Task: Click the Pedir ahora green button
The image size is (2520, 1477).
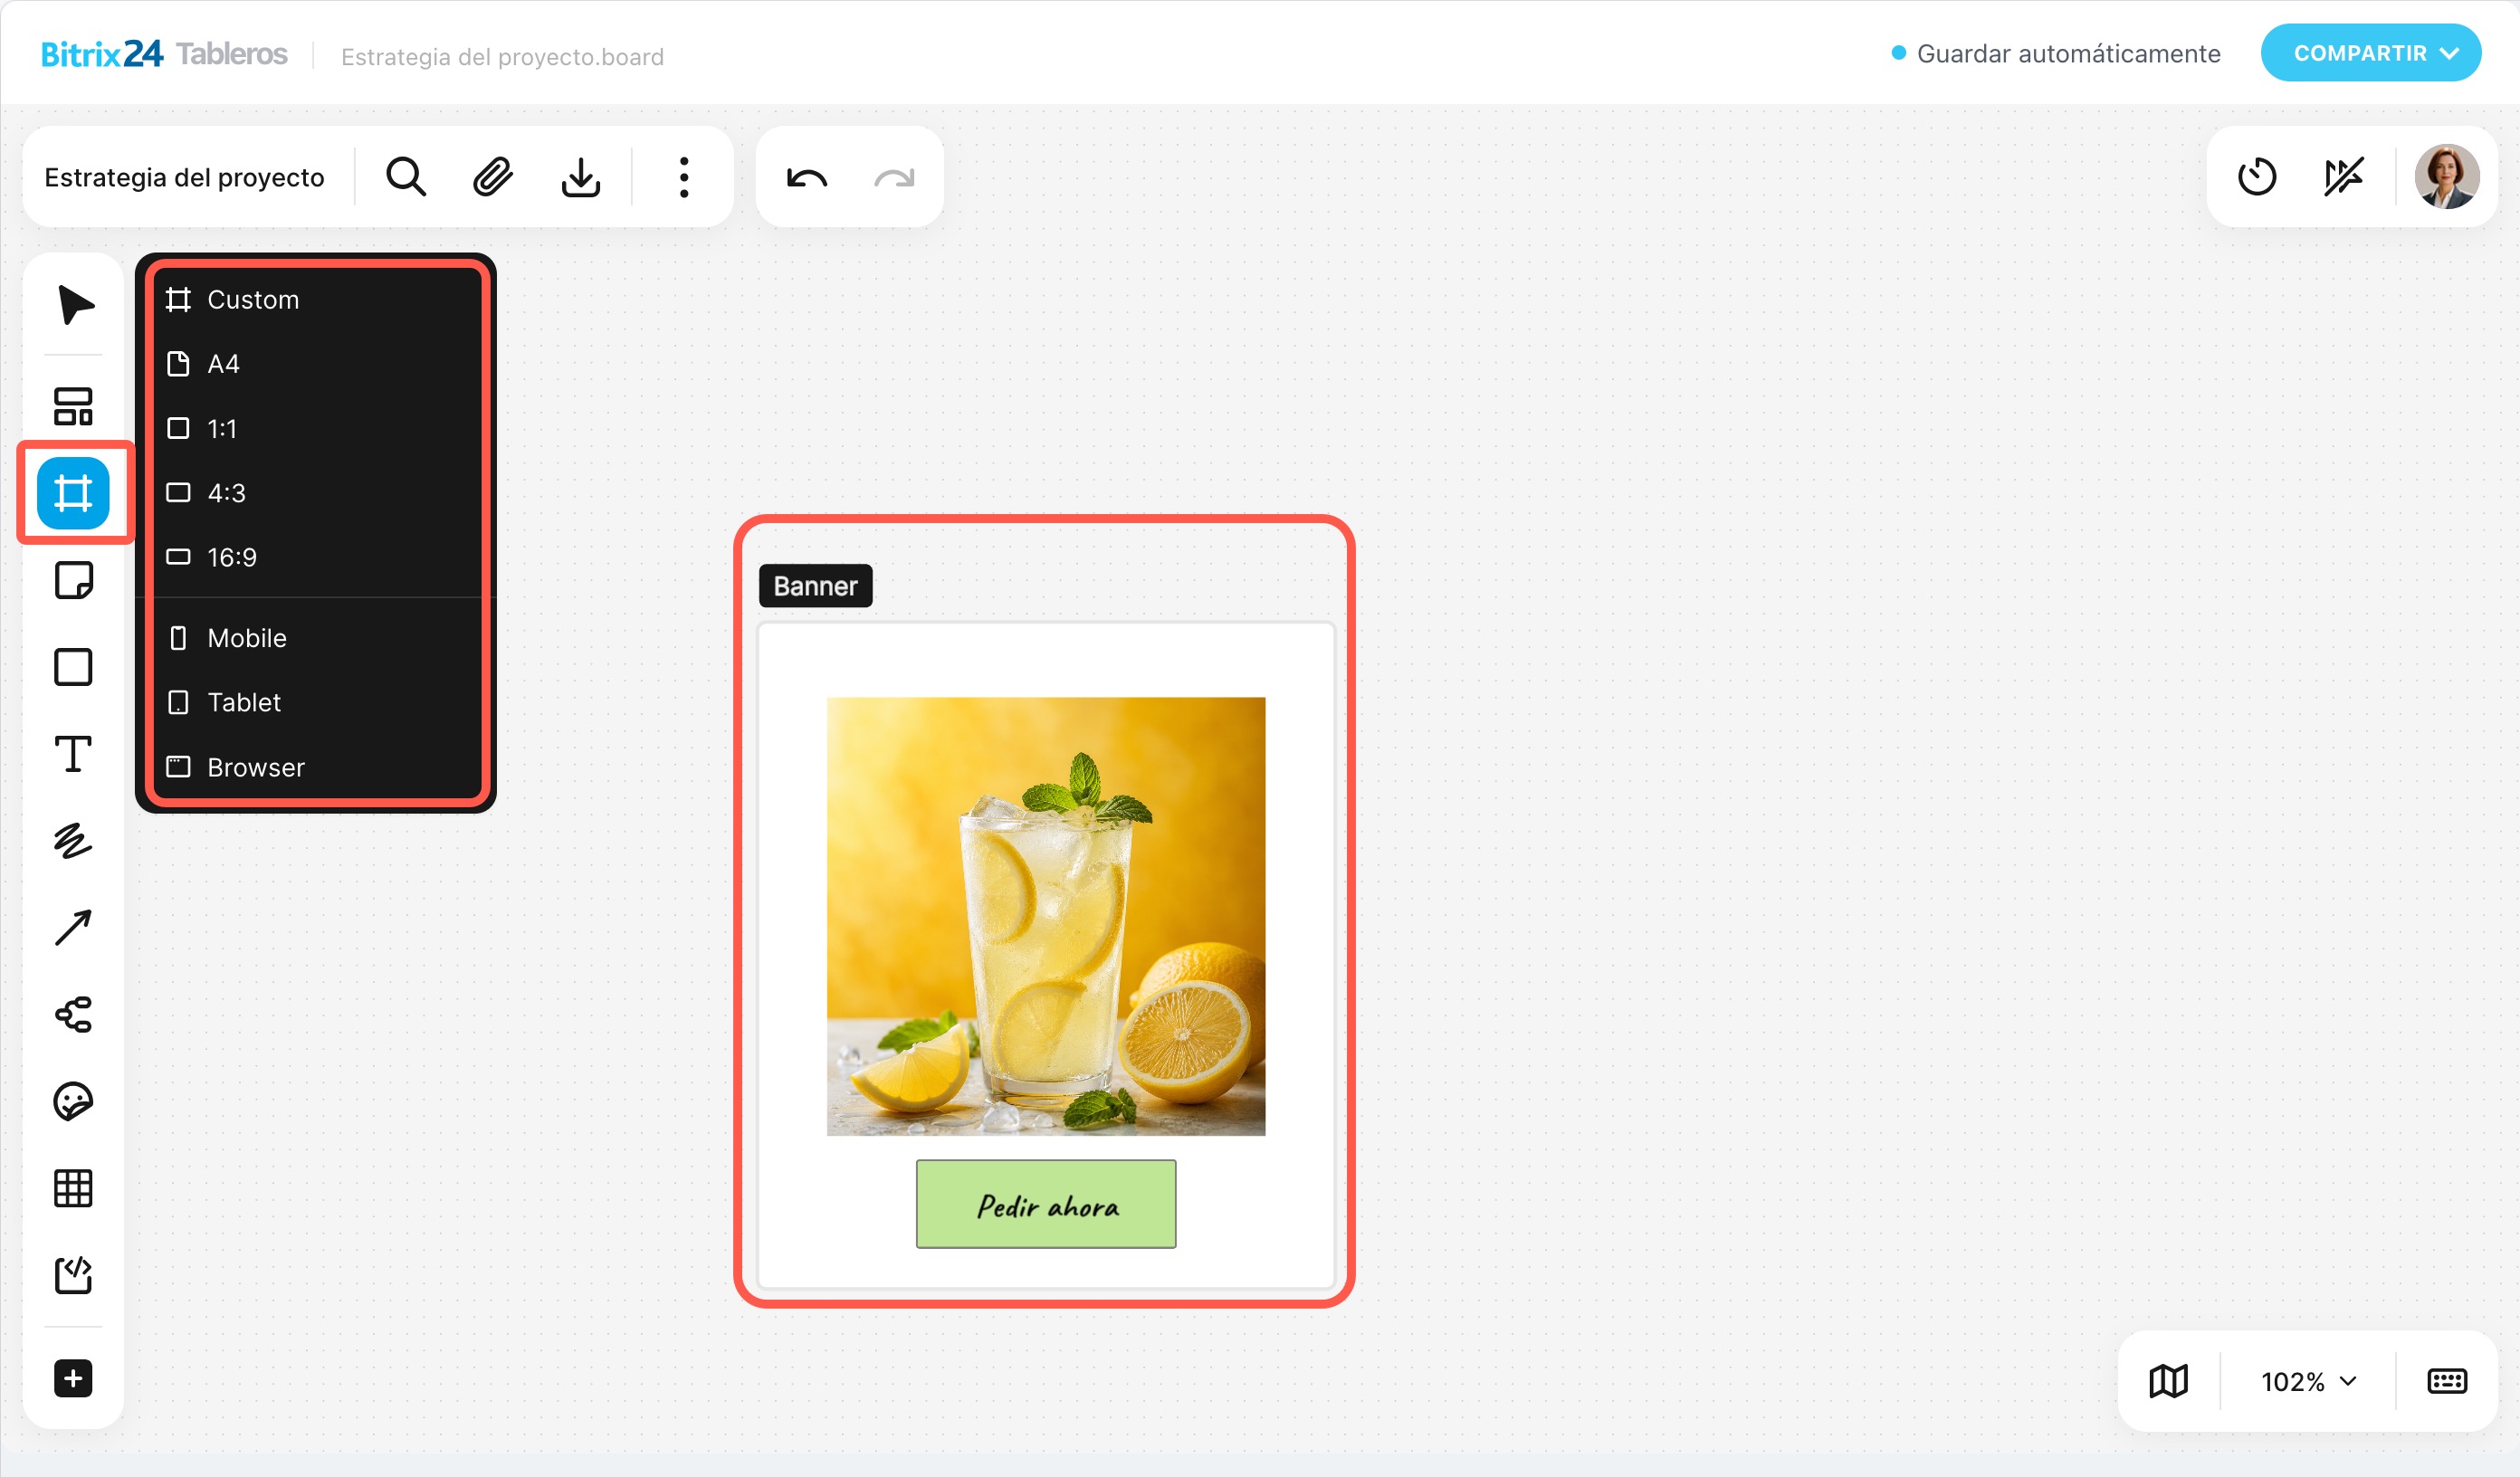Action: pyautogui.click(x=1046, y=1204)
